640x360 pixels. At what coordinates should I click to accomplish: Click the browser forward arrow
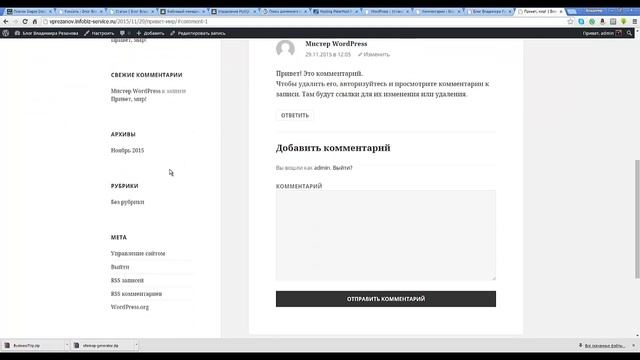(x=16, y=22)
